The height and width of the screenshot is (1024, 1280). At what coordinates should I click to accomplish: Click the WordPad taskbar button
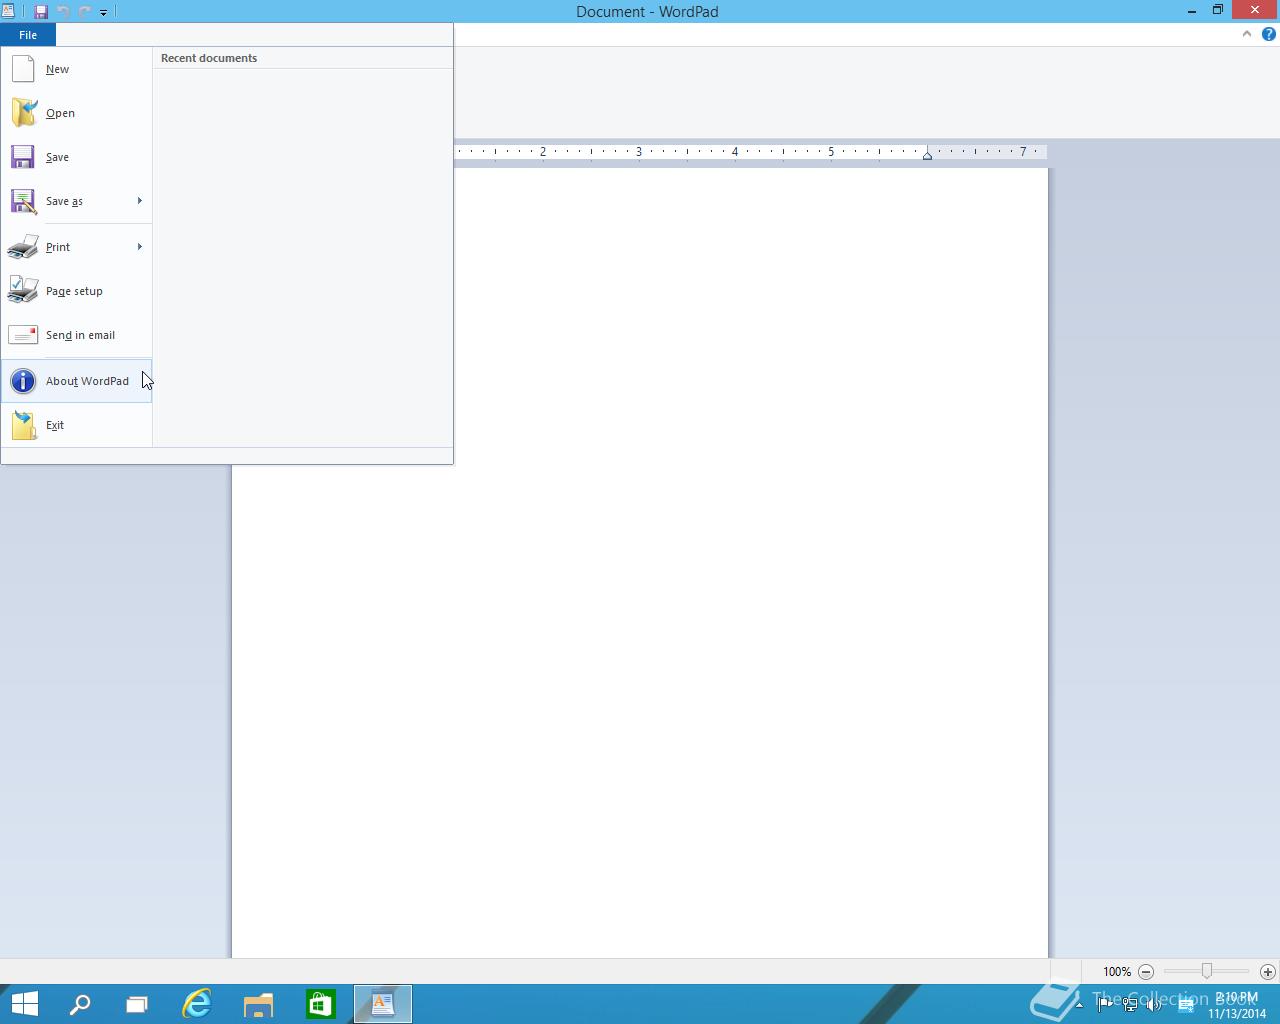tap(383, 1004)
